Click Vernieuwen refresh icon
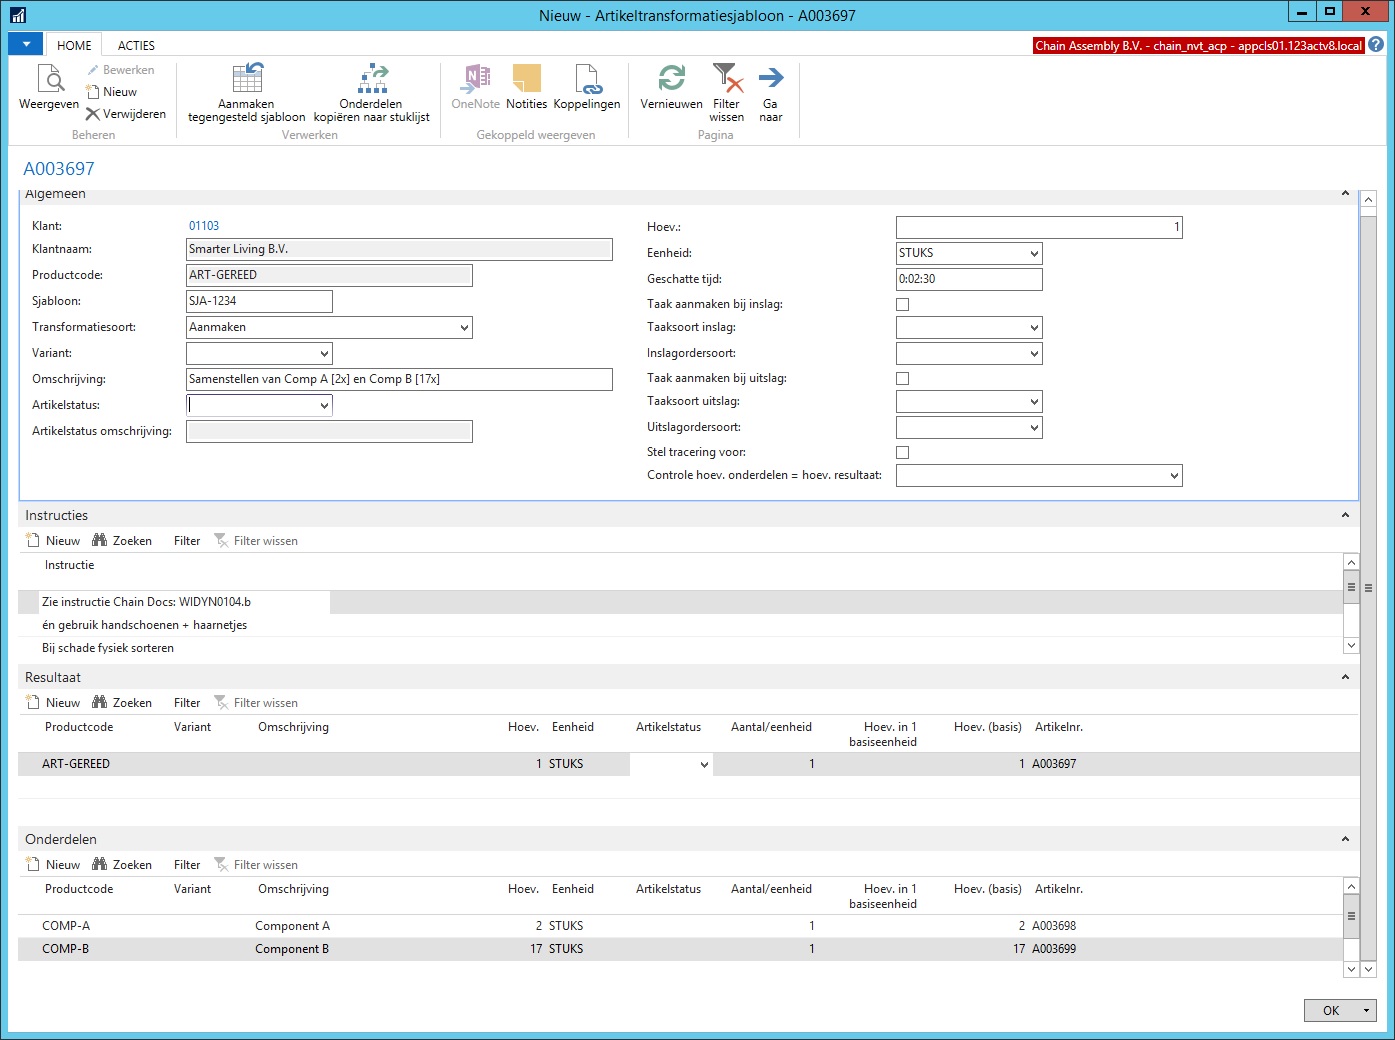The image size is (1395, 1040). coord(672,78)
